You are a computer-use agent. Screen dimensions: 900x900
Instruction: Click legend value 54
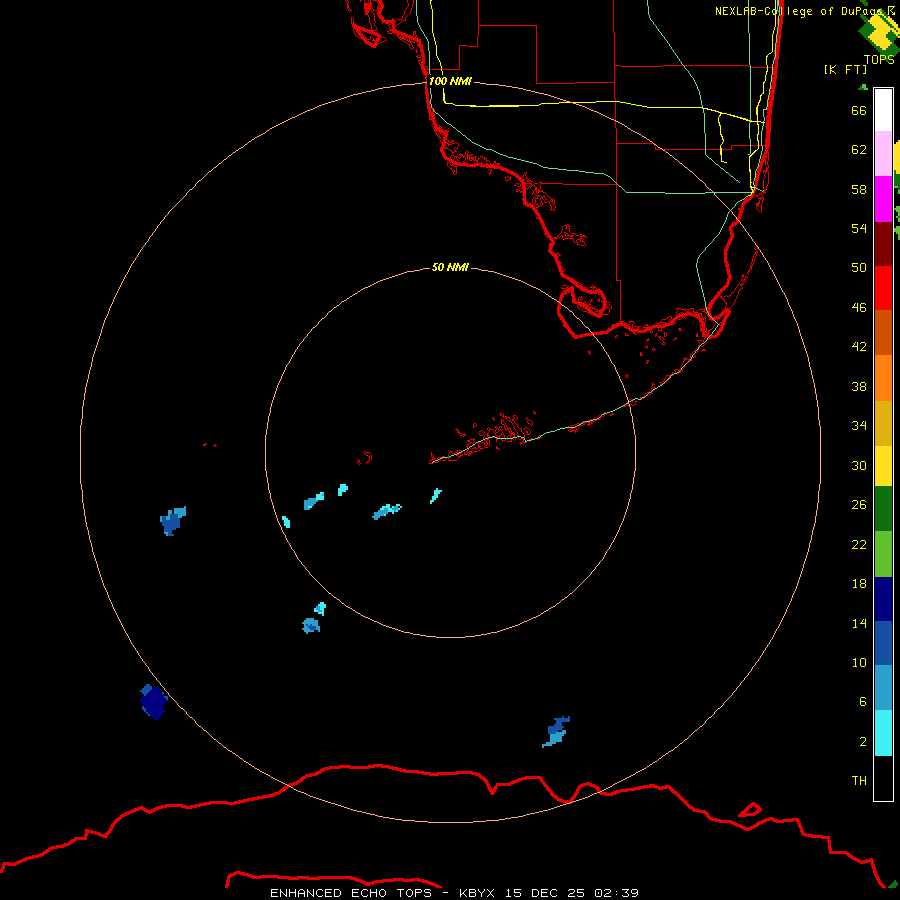pos(859,228)
